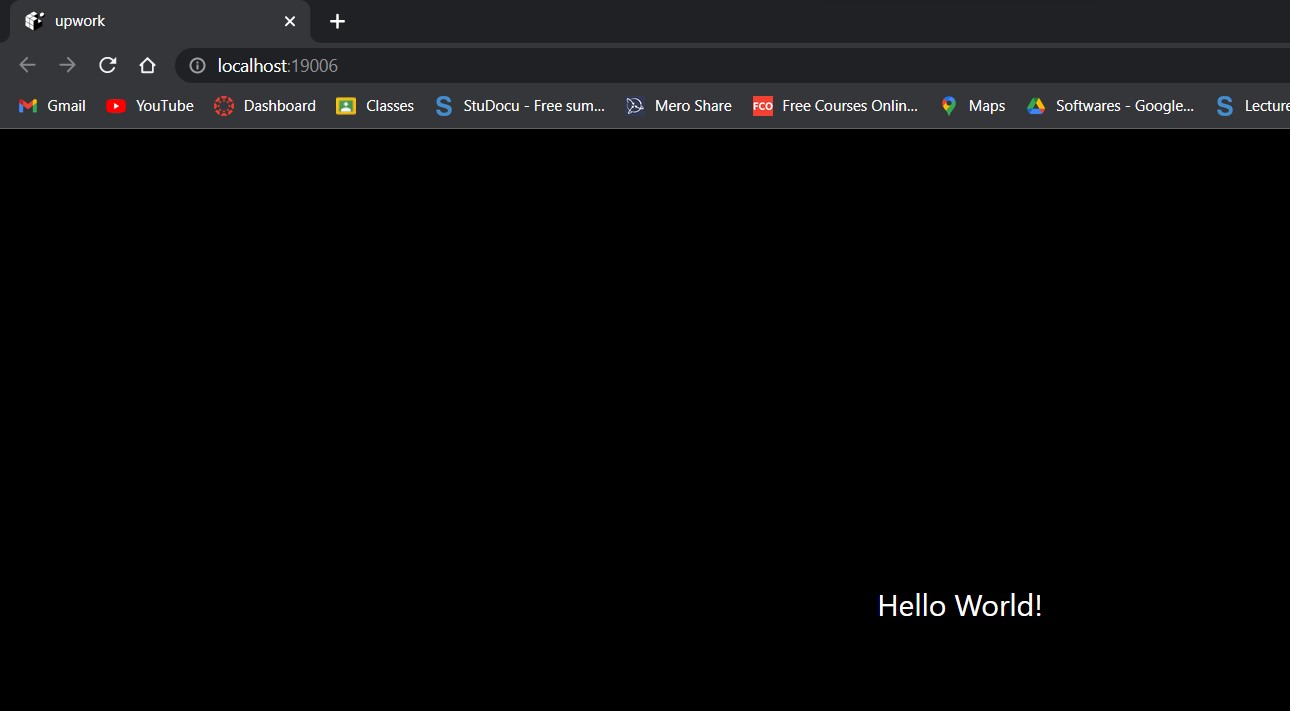Open the Softwares Google Drive bookmark

tap(1110, 106)
